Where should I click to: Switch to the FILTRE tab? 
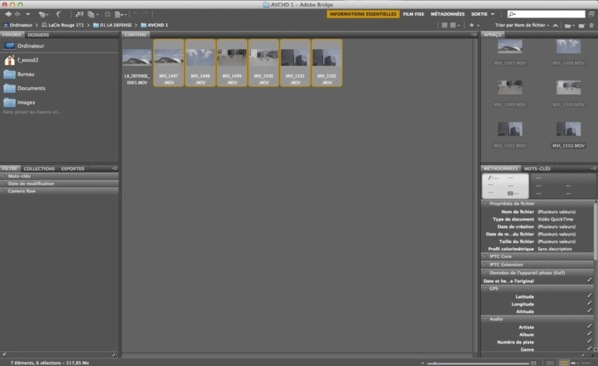pos(10,169)
